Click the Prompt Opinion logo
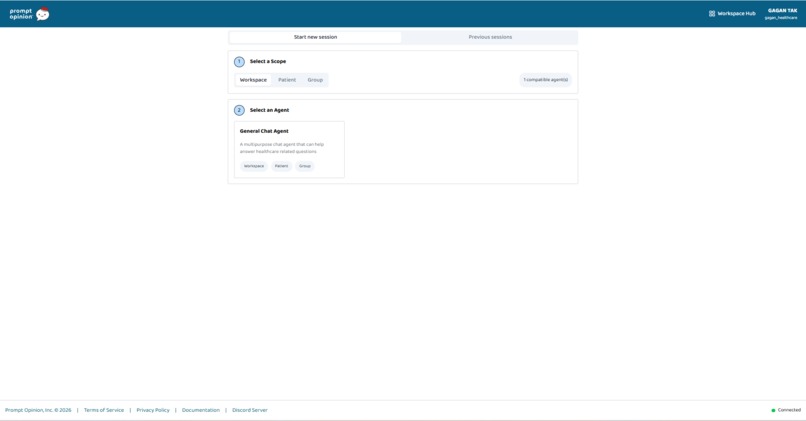The height and width of the screenshot is (421, 806). tap(29, 14)
